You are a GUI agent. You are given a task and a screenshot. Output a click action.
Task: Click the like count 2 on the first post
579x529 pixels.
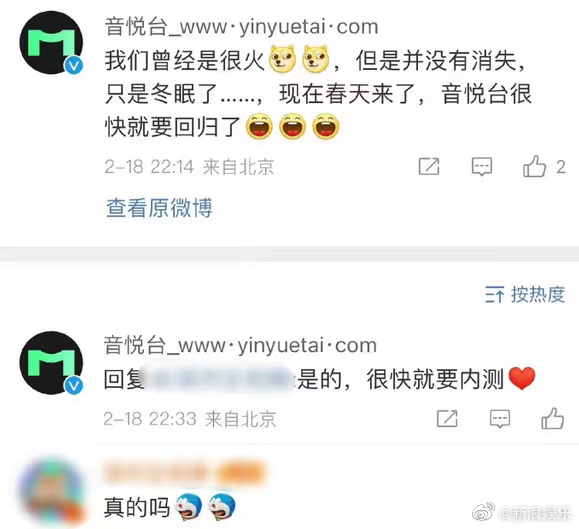click(561, 167)
